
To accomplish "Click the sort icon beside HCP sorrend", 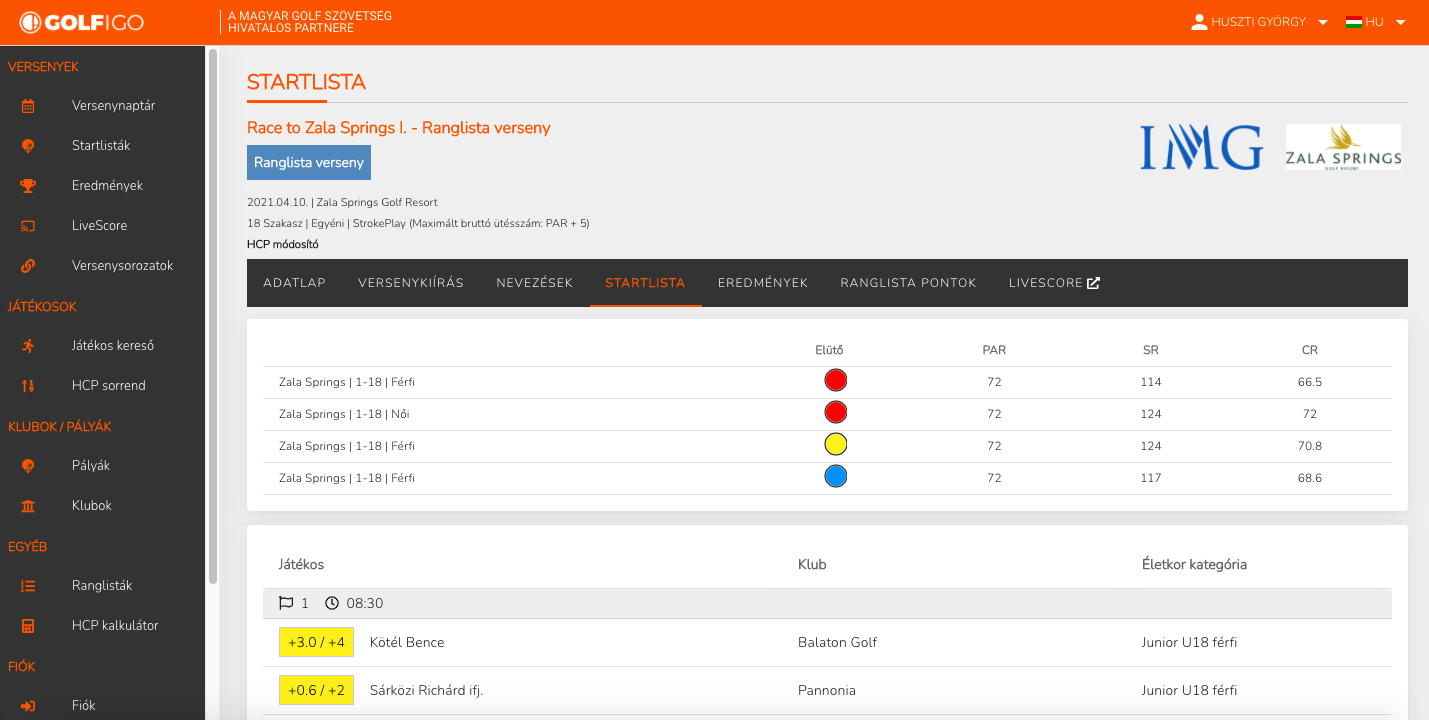I will (28, 386).
